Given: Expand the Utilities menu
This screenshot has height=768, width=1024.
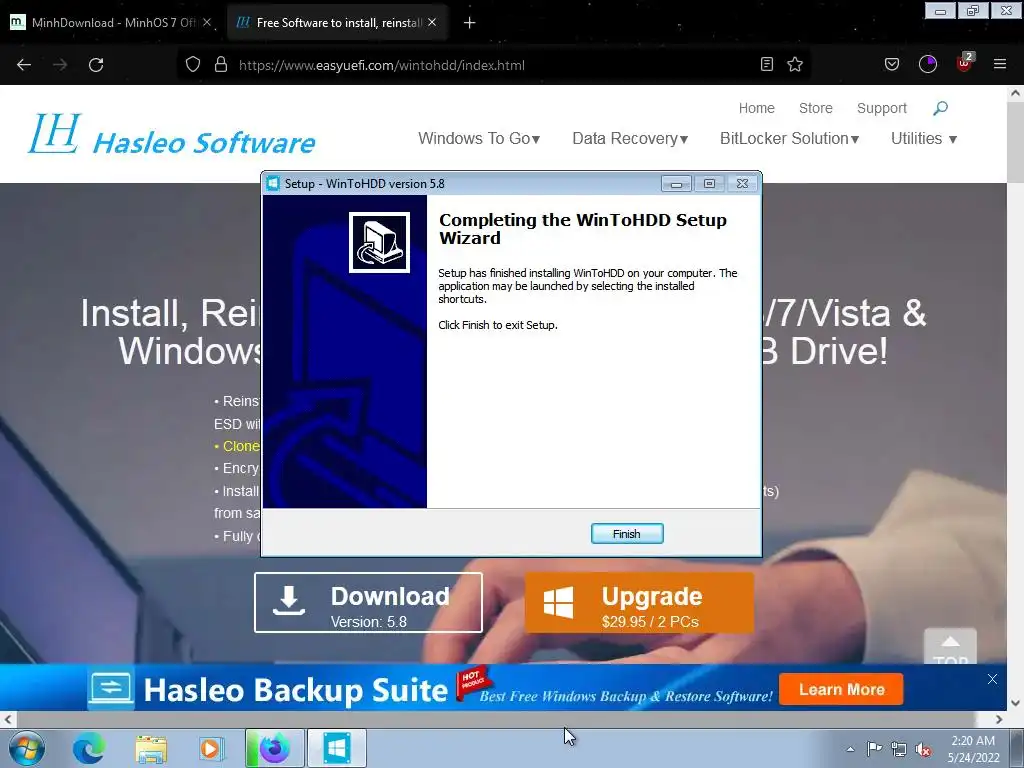Looking at the screenshot, I should coord(924,138).
